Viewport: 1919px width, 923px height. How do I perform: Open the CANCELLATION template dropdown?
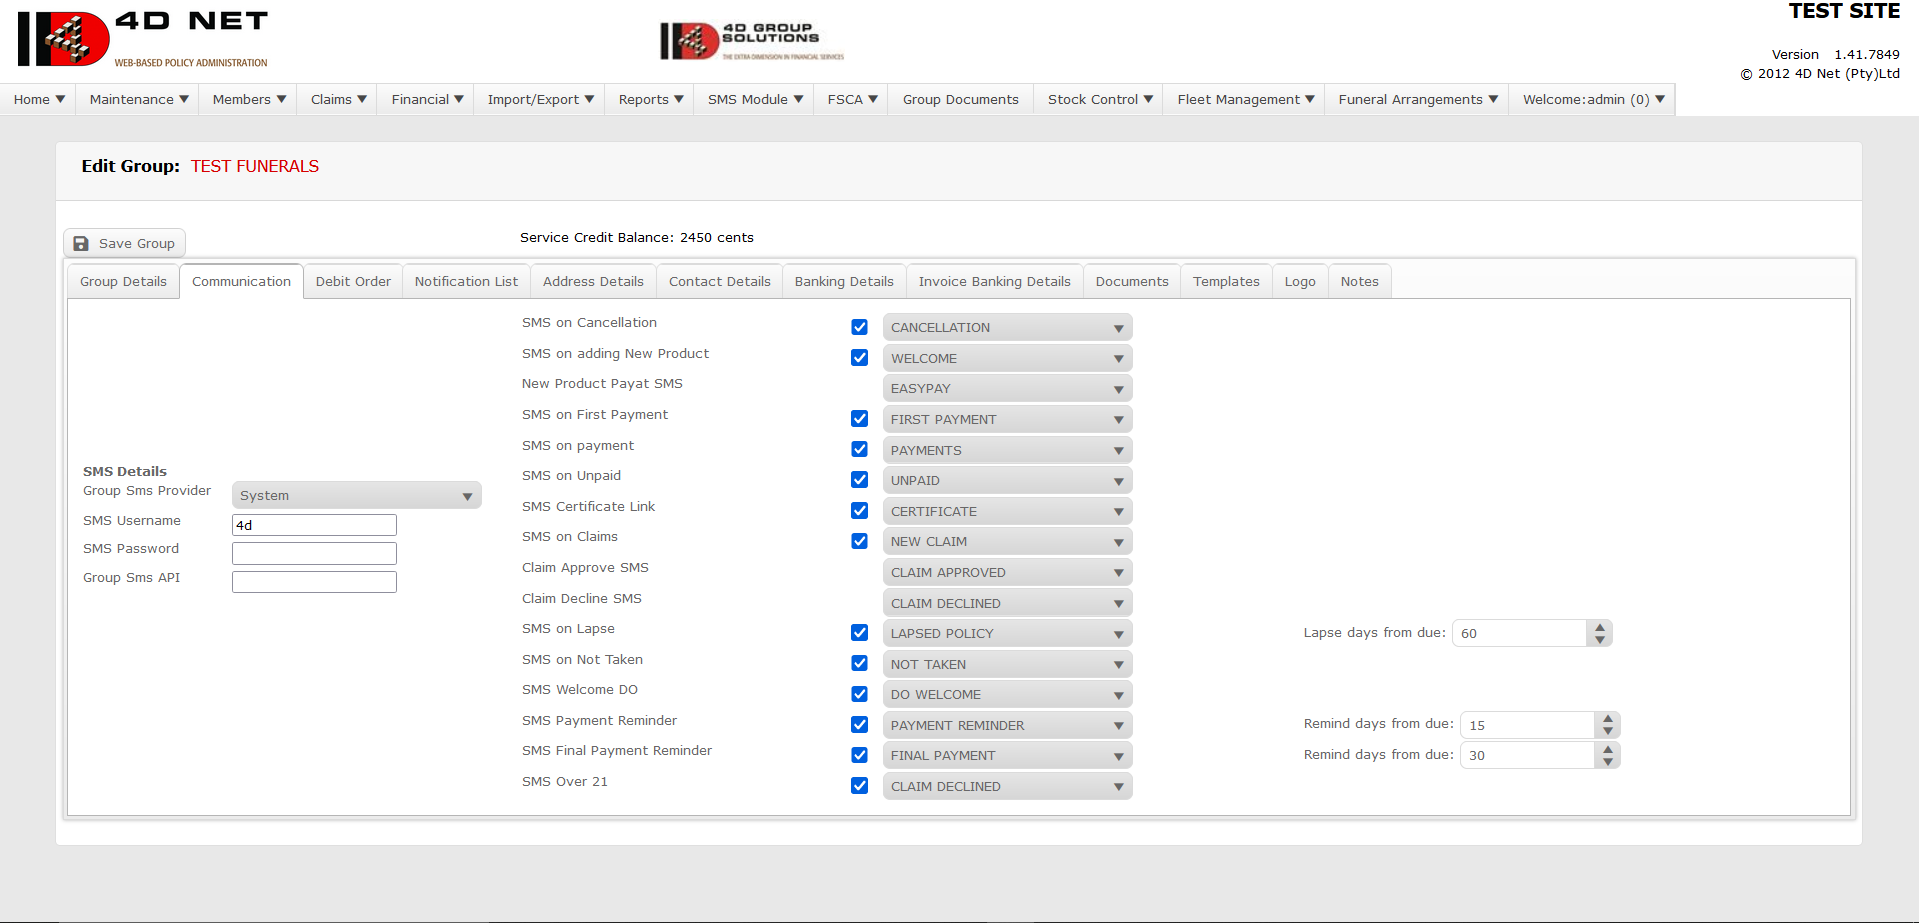(x=1007, y=327)
